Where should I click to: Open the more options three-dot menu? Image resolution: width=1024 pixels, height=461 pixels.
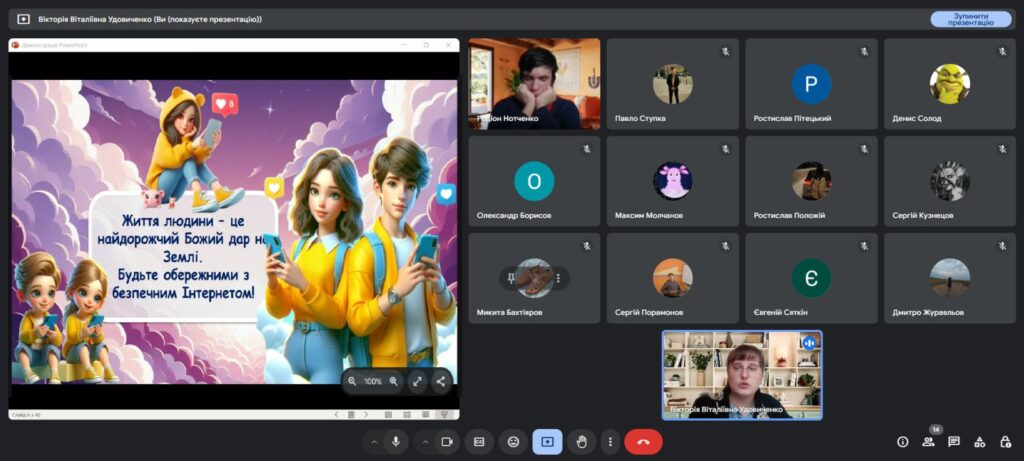pyautogui.click(x=610, y=441)
